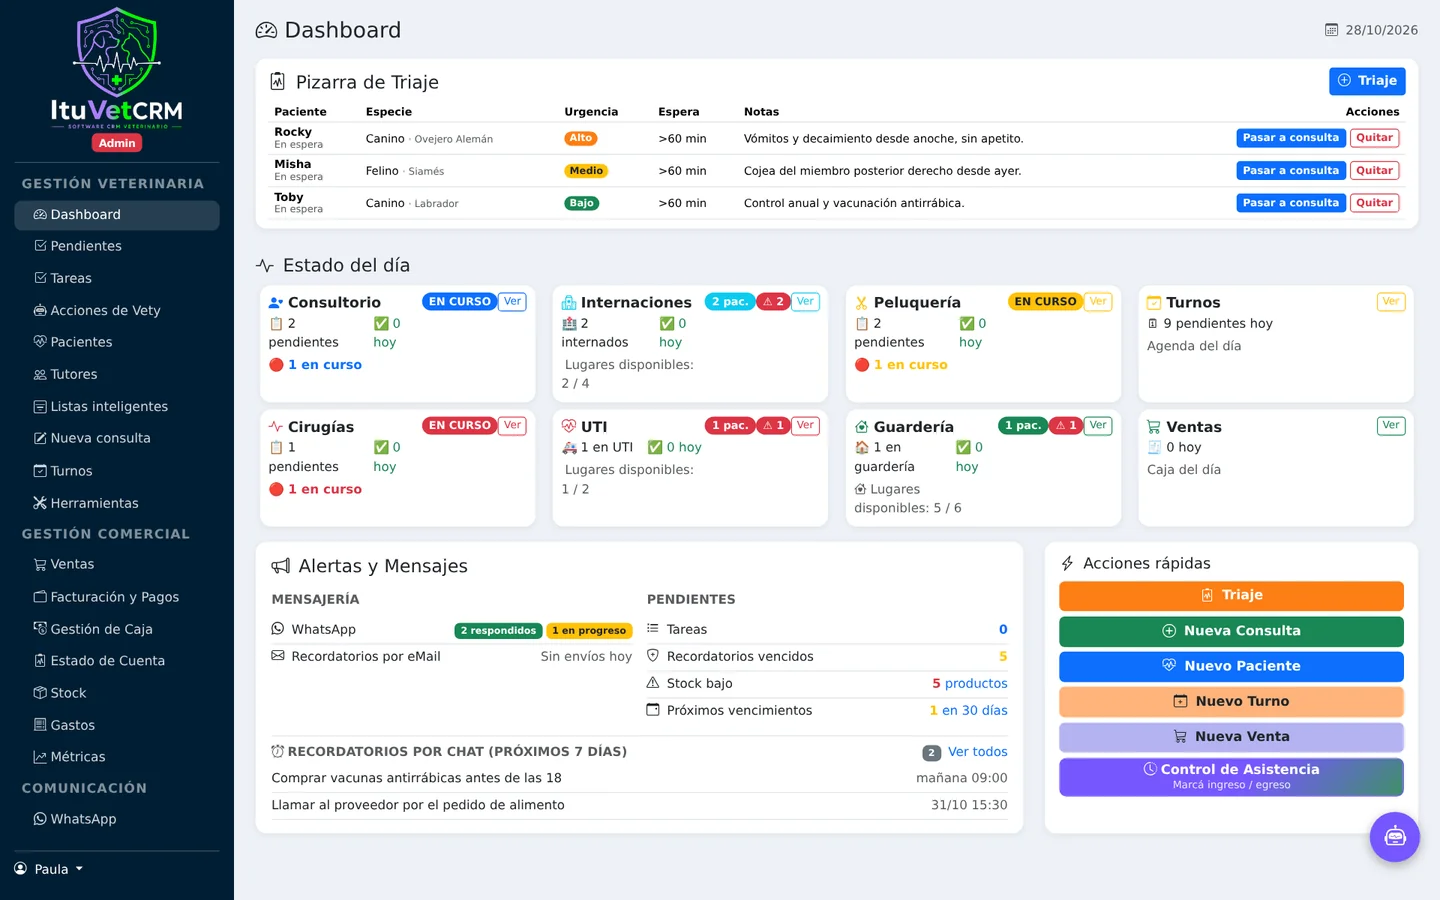This screenshot has height=900, width=1440.
Task: Click the WhatsApp icon in Mensajería
Action: click(x=278, y=629)
